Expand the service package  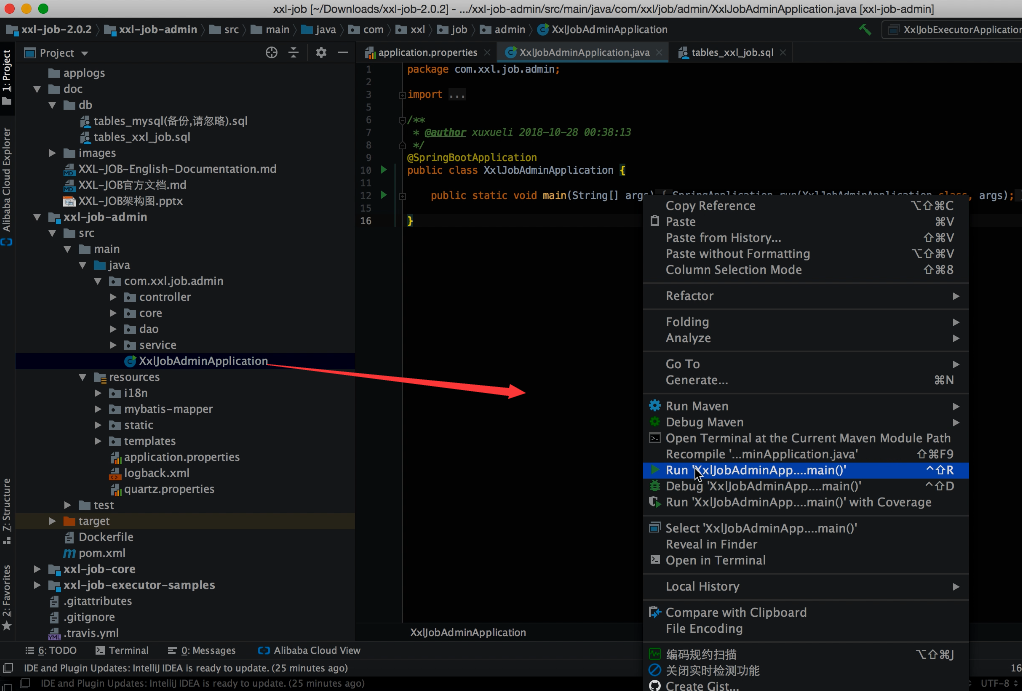(113, 346)
